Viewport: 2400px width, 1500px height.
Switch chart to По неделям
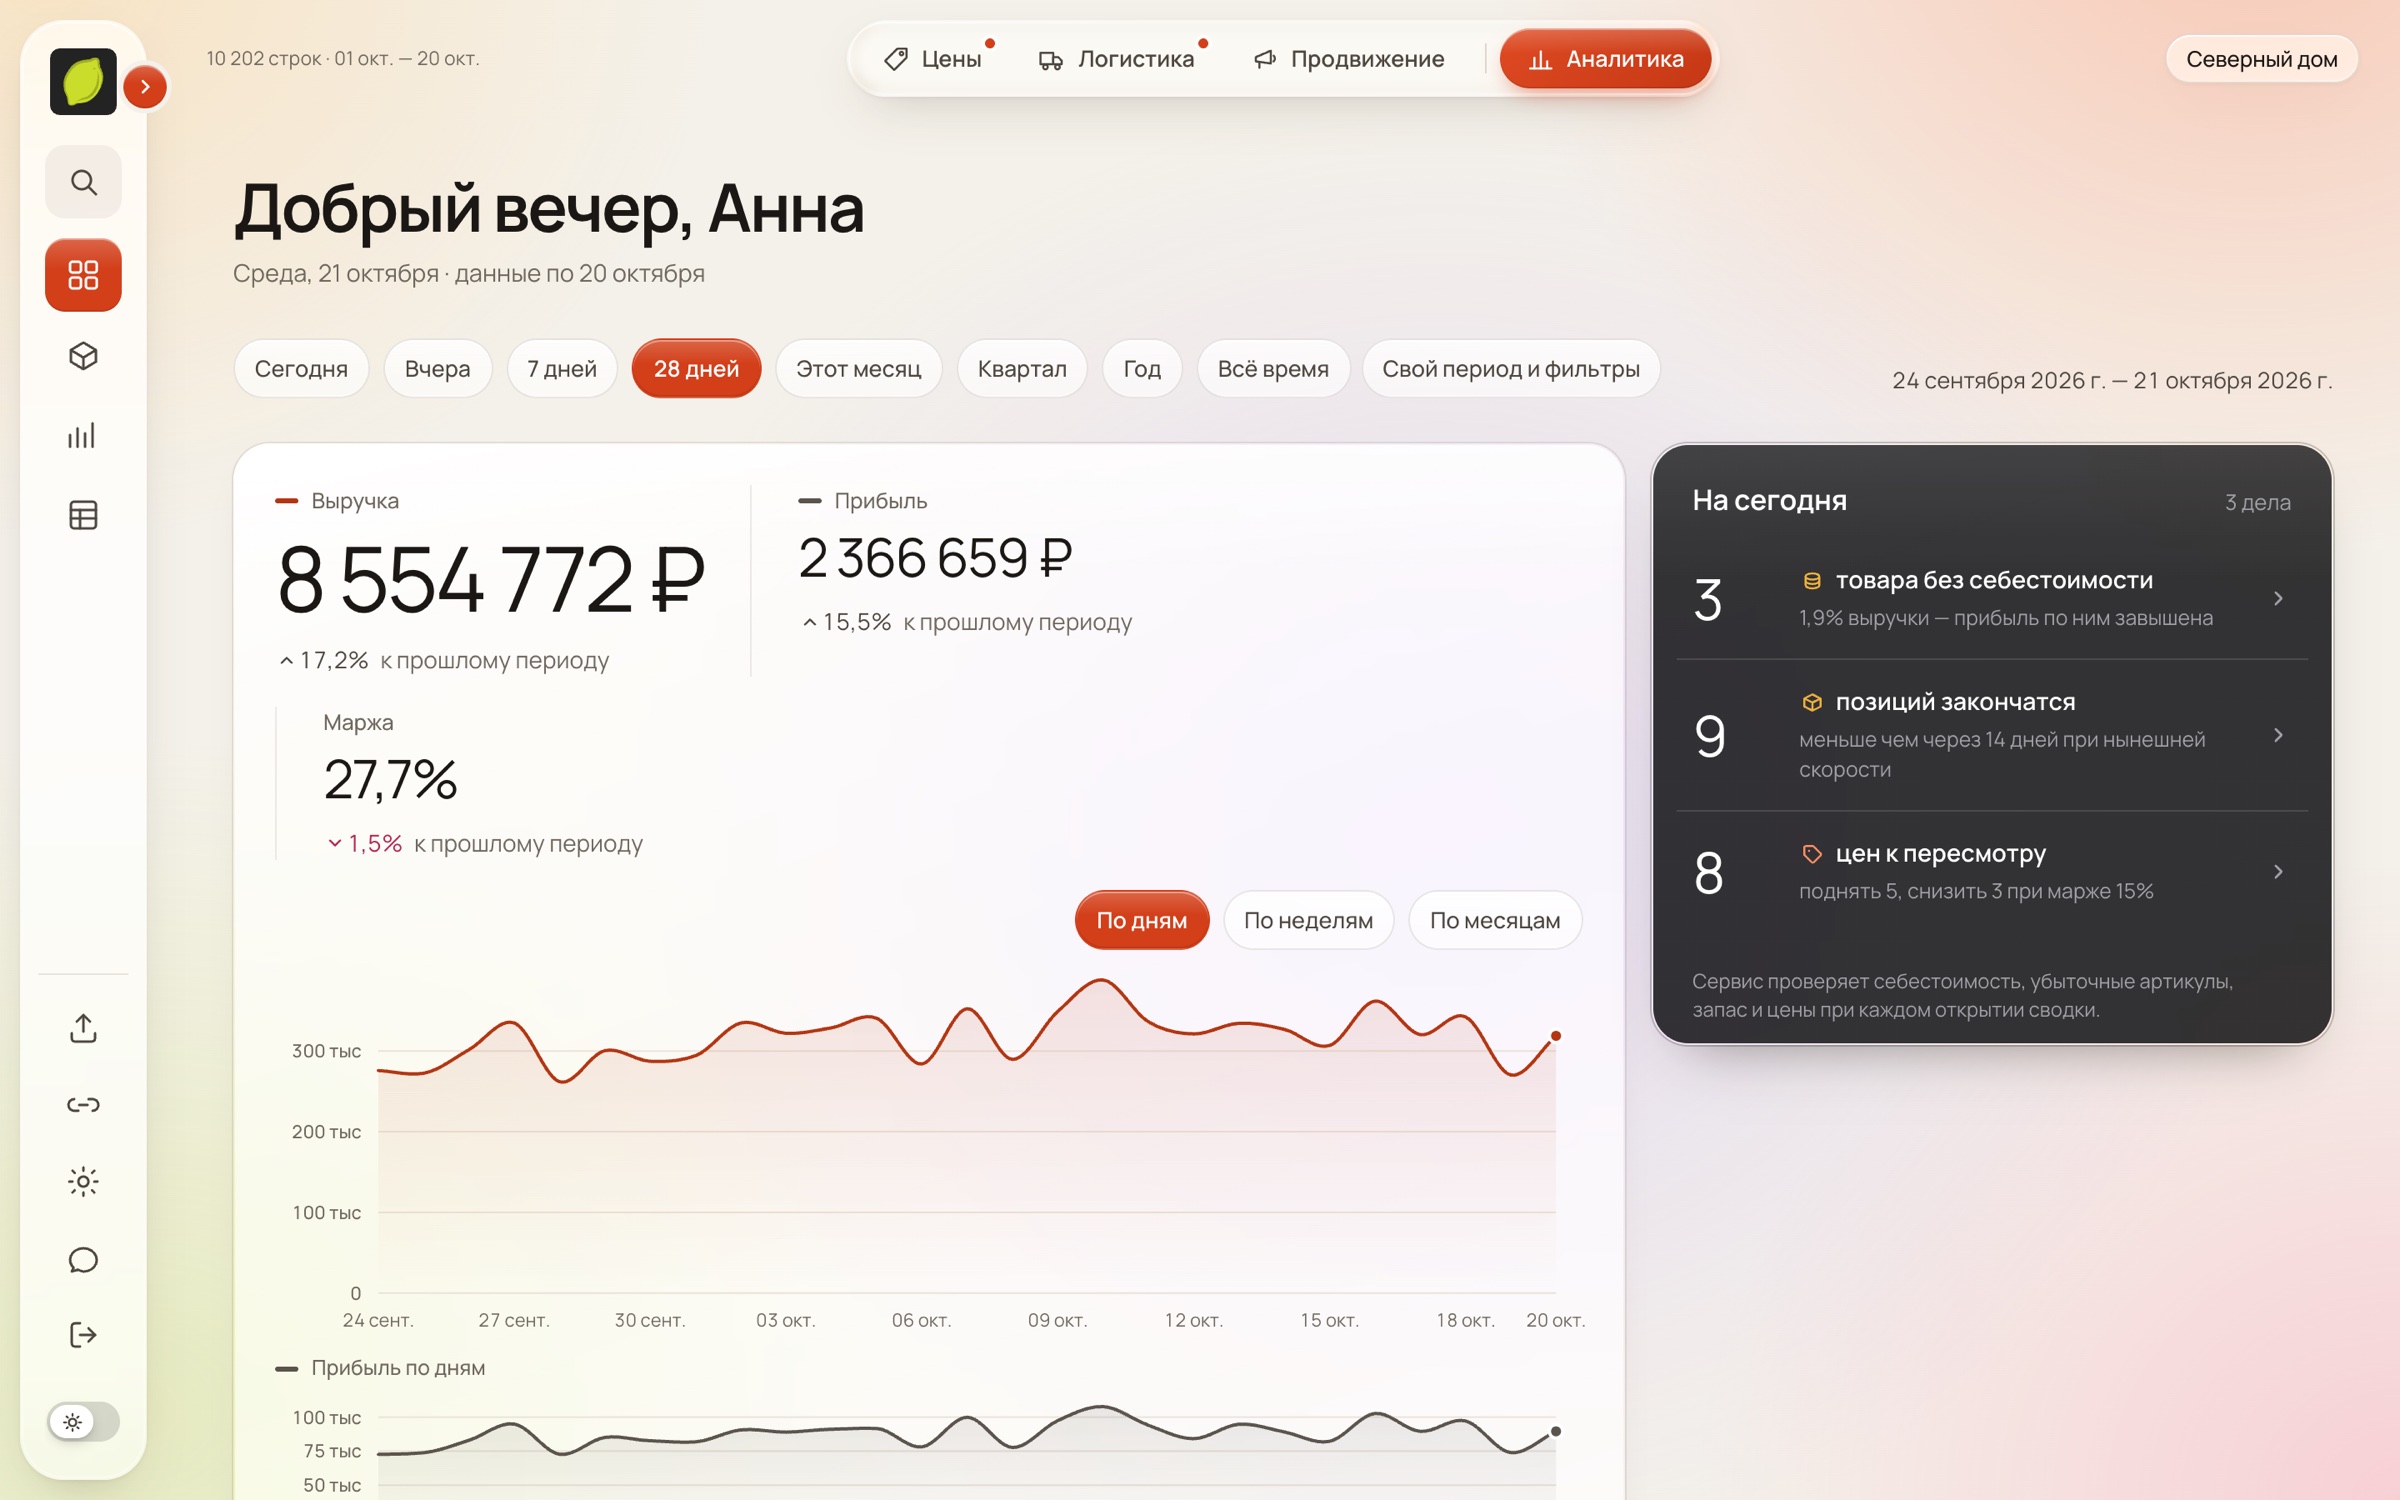click(1308, 920)
